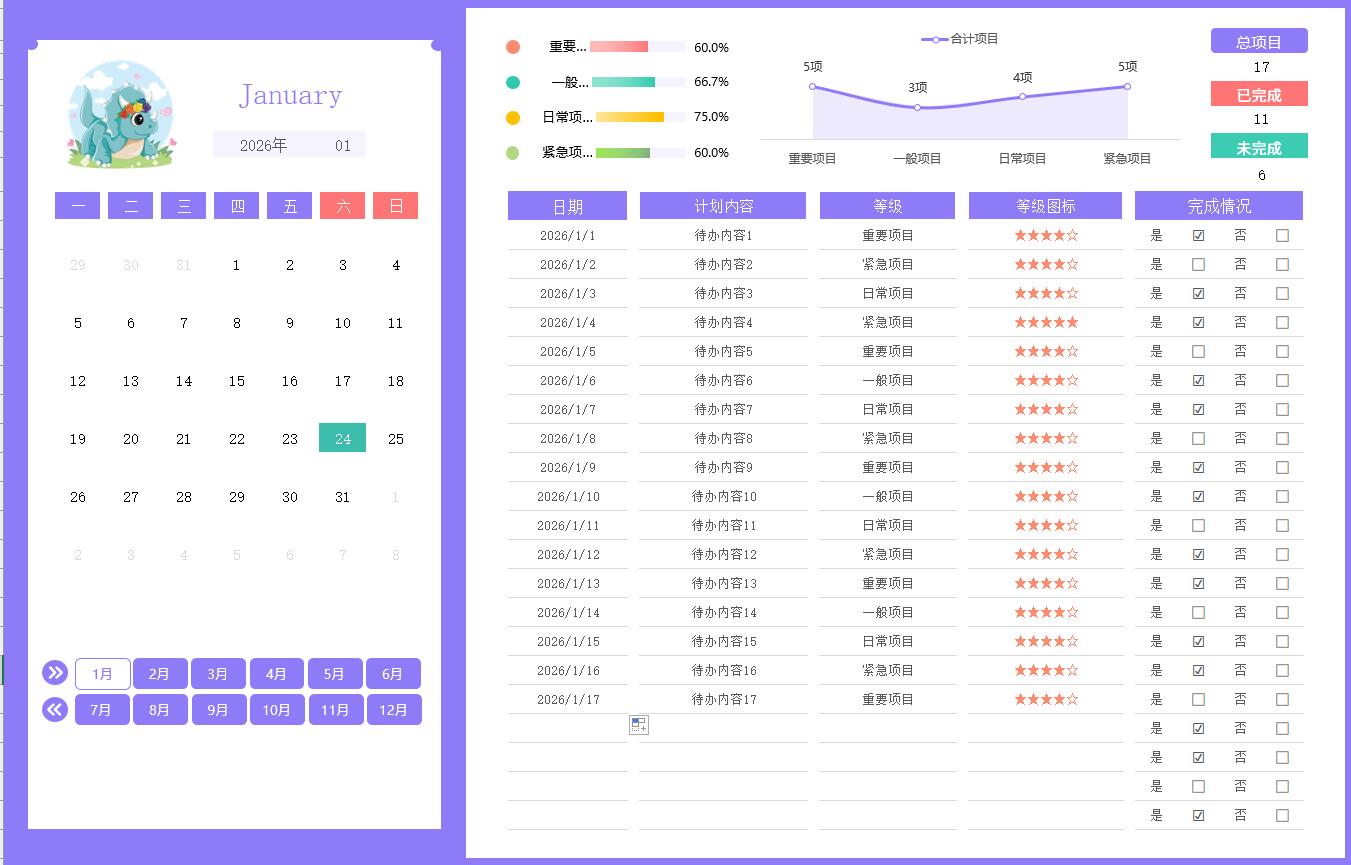This screenshot has height=865, width=1351.
Task: Check the 否 checkbox for 2026/1/5
Action: [x=1282, y=352]
